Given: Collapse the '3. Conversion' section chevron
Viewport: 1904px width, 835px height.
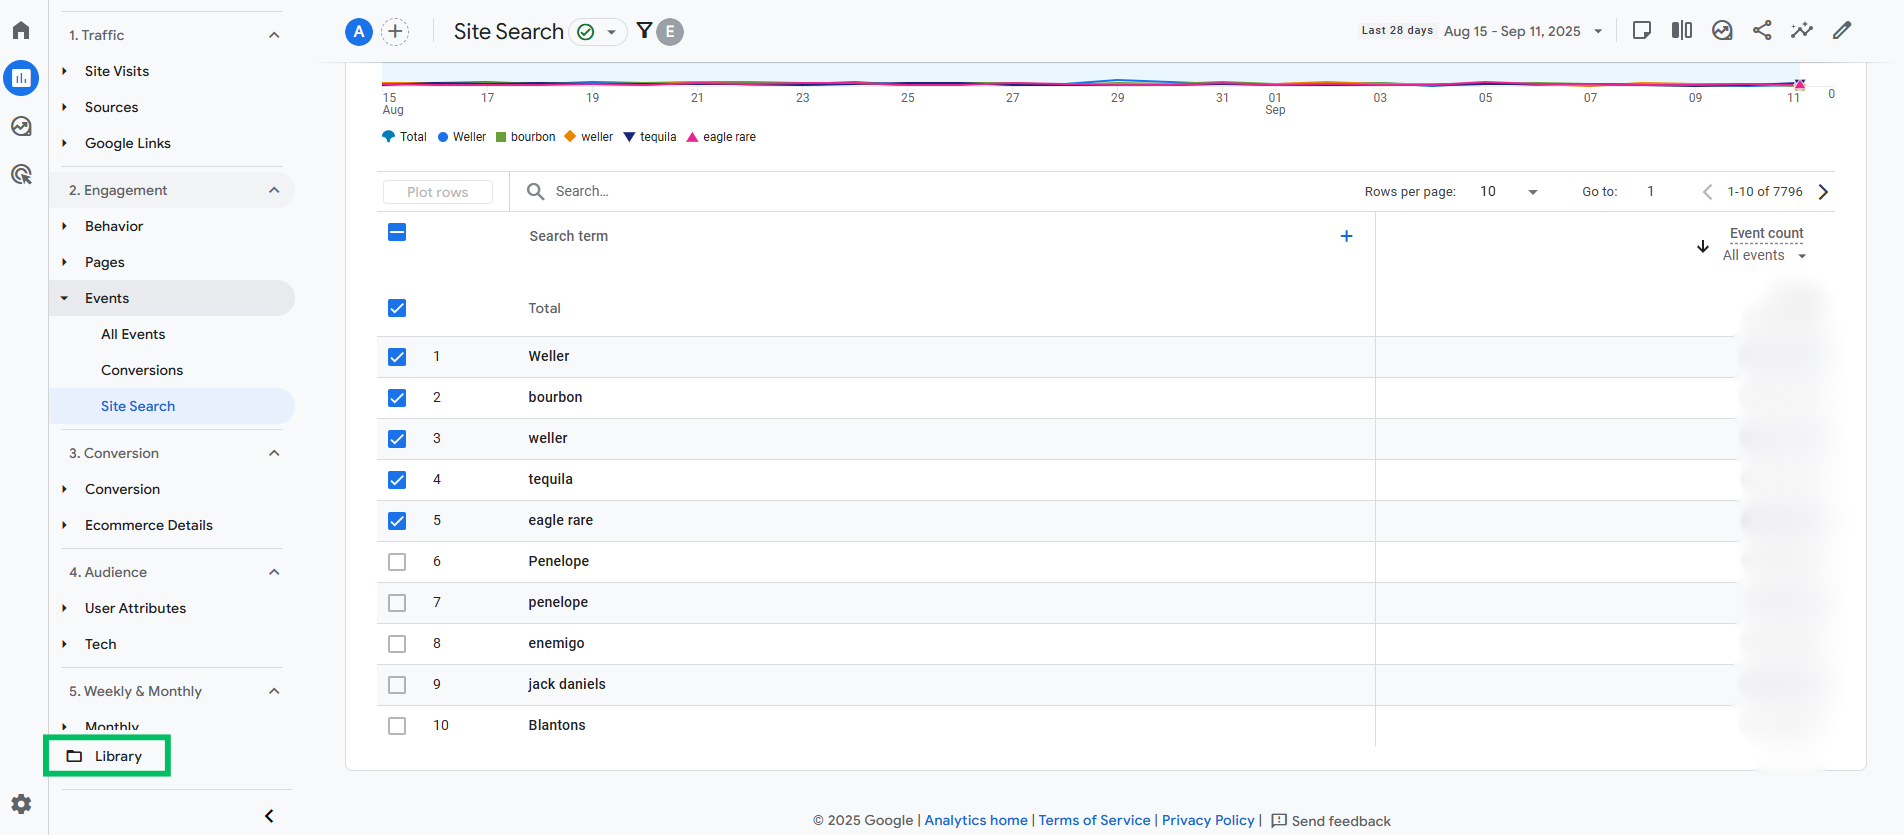Looking at the screenshot, I should [274, 453].
